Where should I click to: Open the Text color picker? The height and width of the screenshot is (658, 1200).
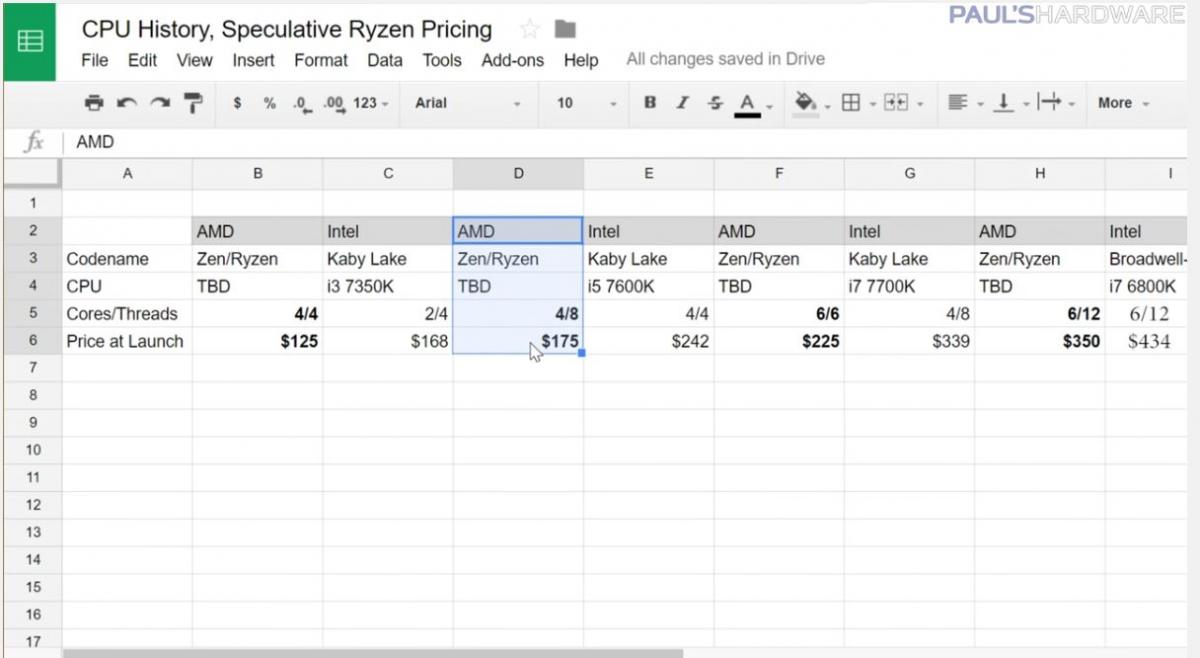pos(747,103)
